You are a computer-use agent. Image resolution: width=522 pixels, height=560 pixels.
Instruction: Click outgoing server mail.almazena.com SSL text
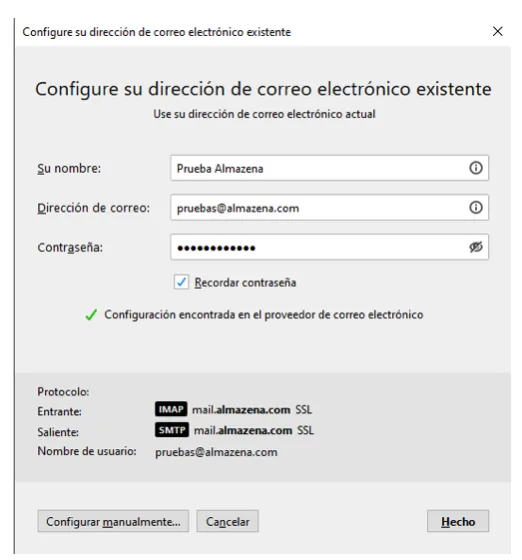coord(254,430)
